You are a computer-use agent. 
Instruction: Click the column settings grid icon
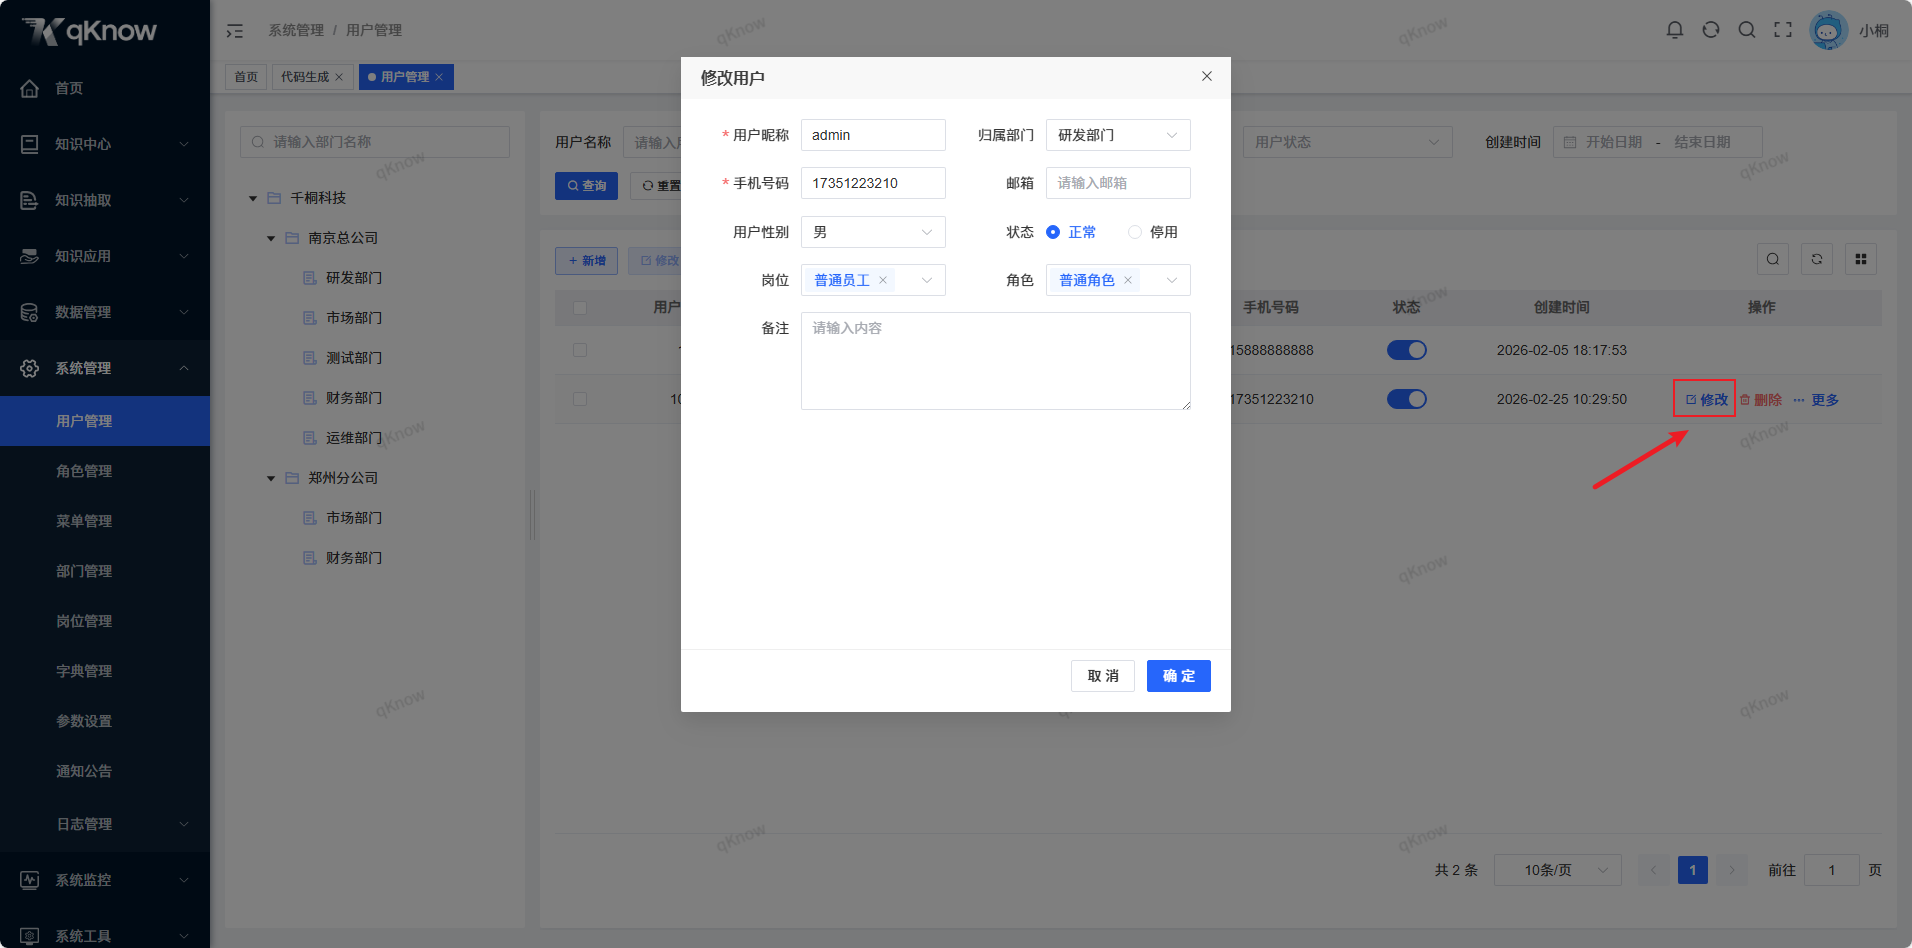[1861, 259]
